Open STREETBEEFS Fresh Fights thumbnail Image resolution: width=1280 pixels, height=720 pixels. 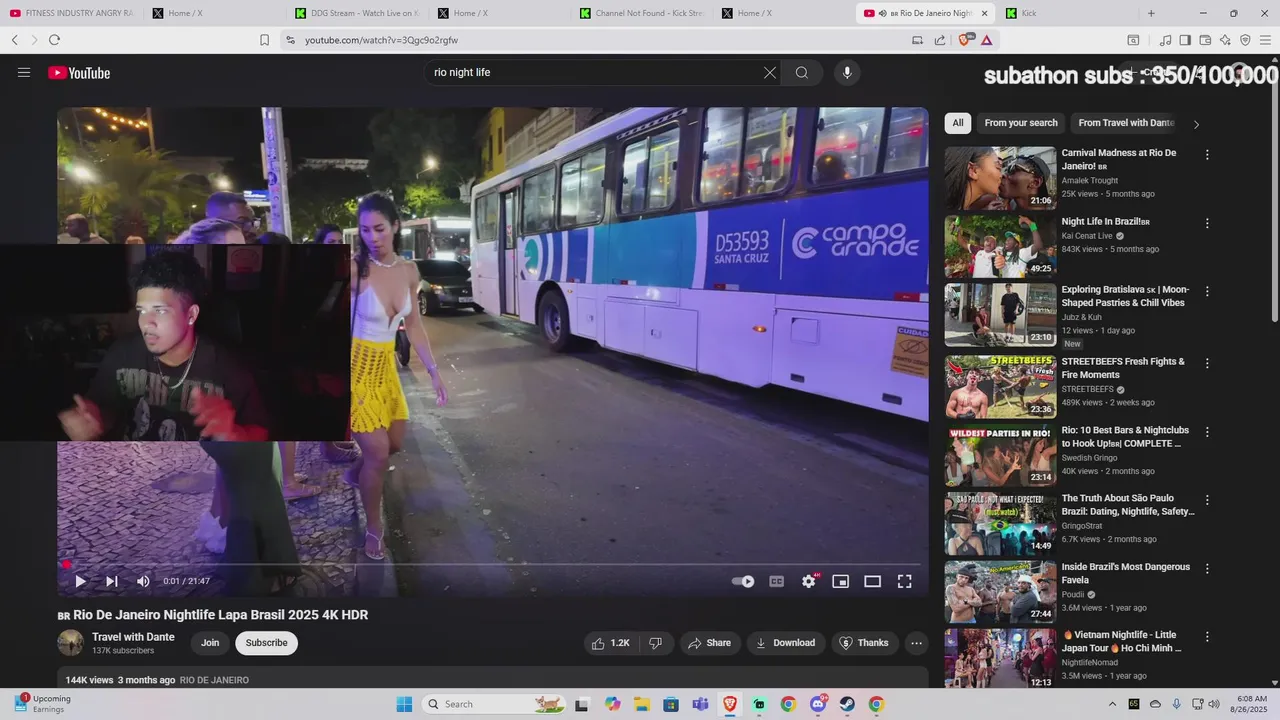1000,386
